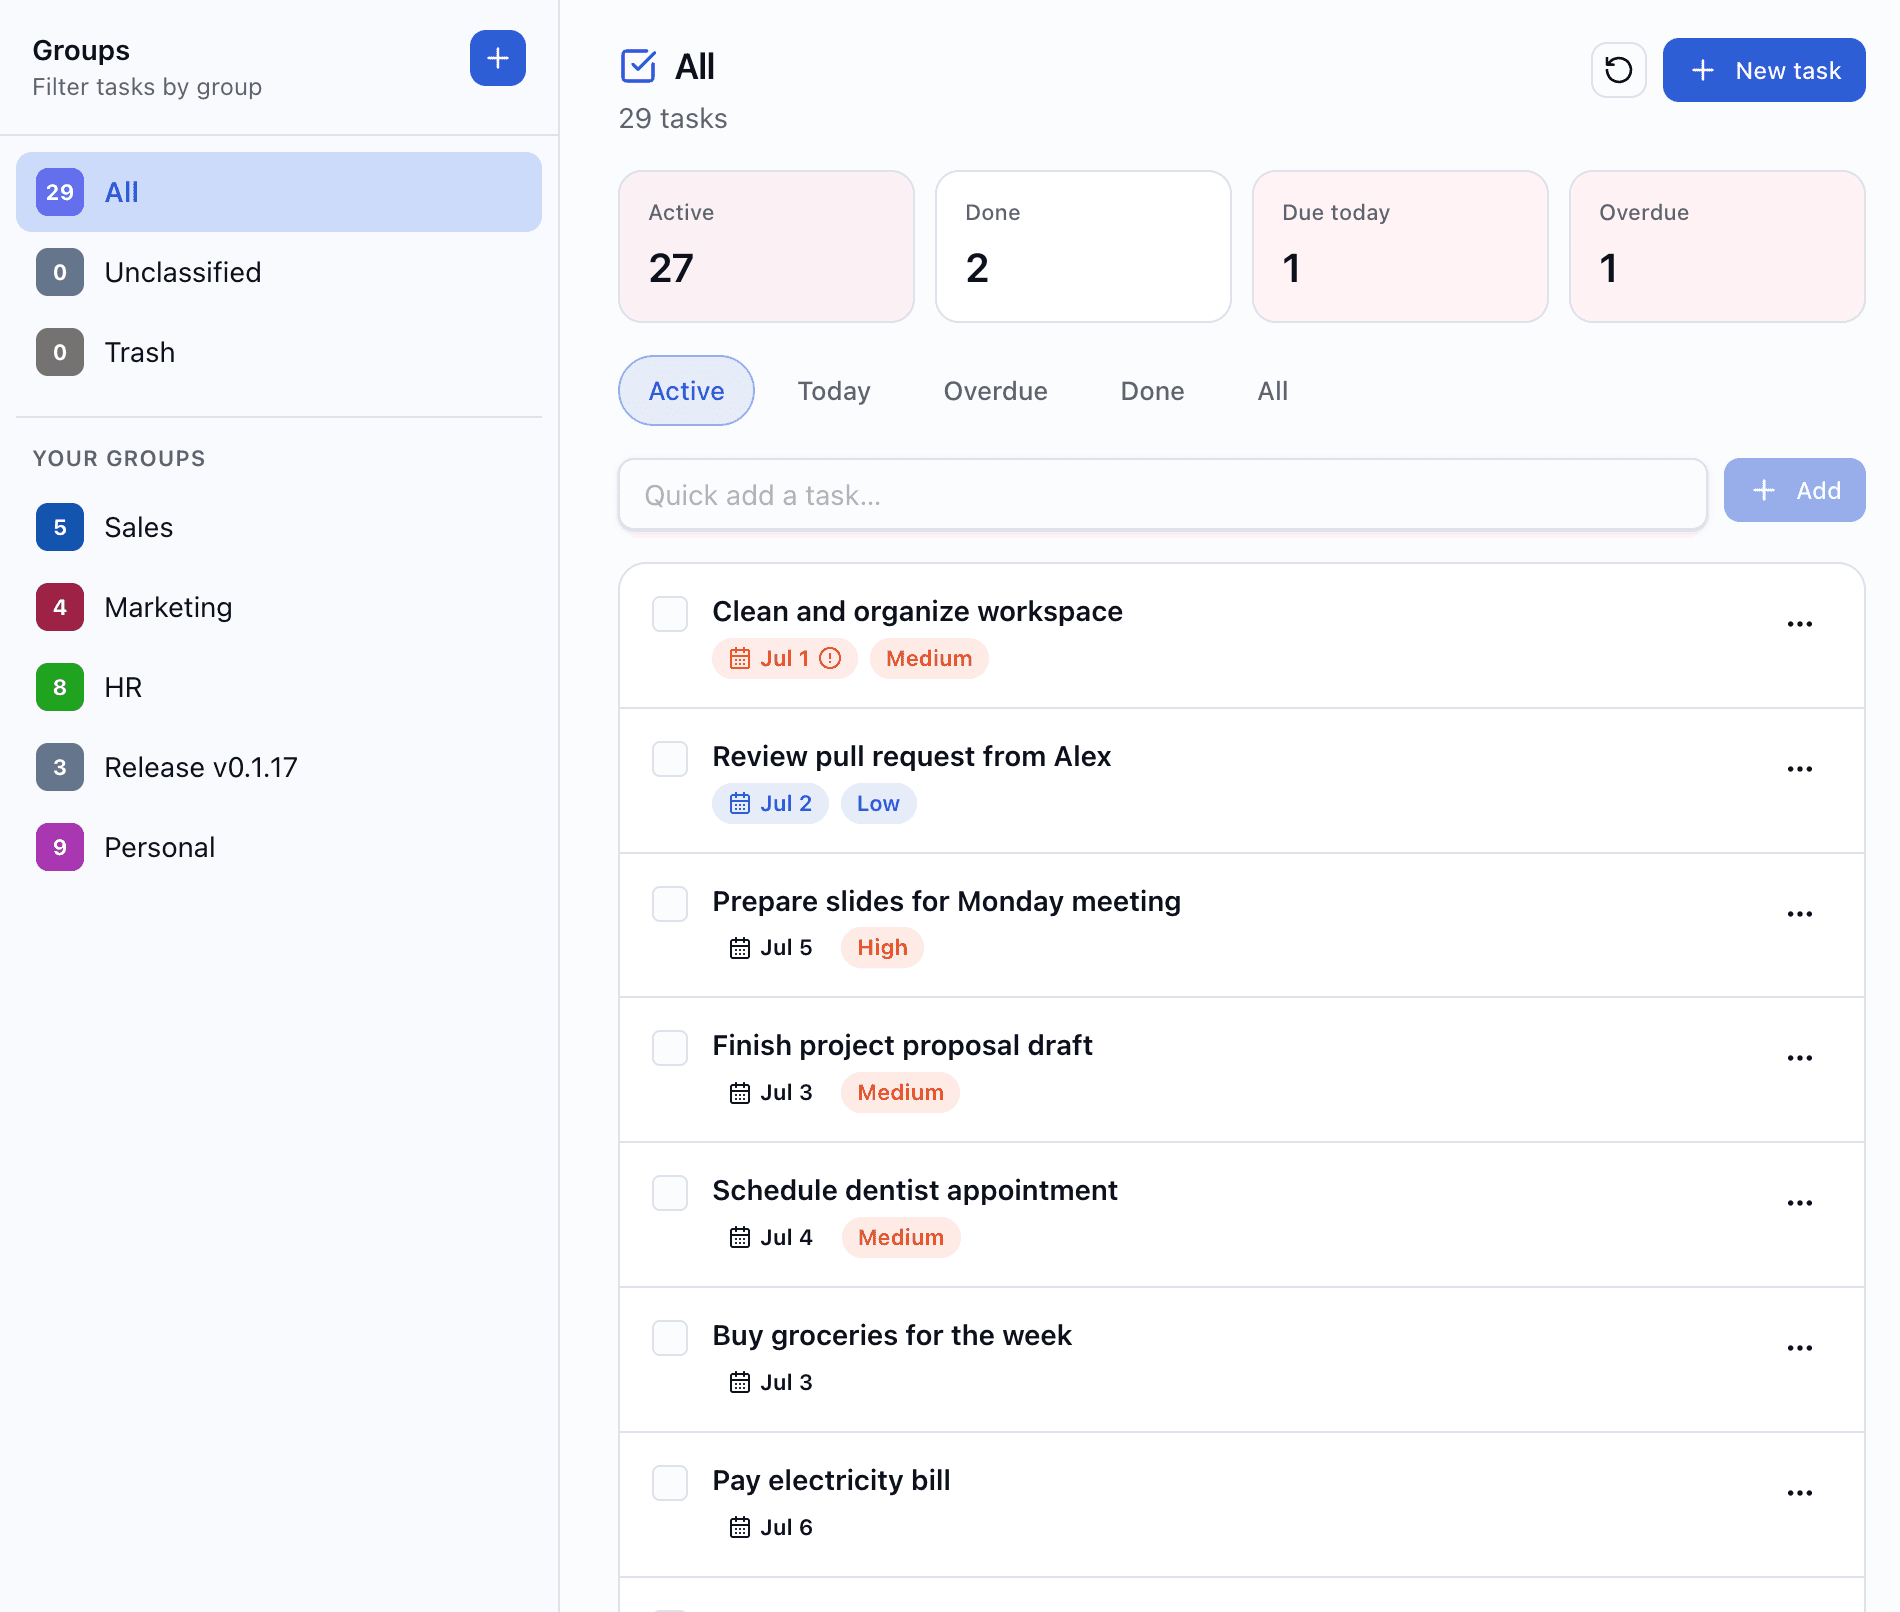The width and height of the screenshot is (1900, 1612).
Task: Complete the Pay electricity bill task
Action: [670, 1483]
